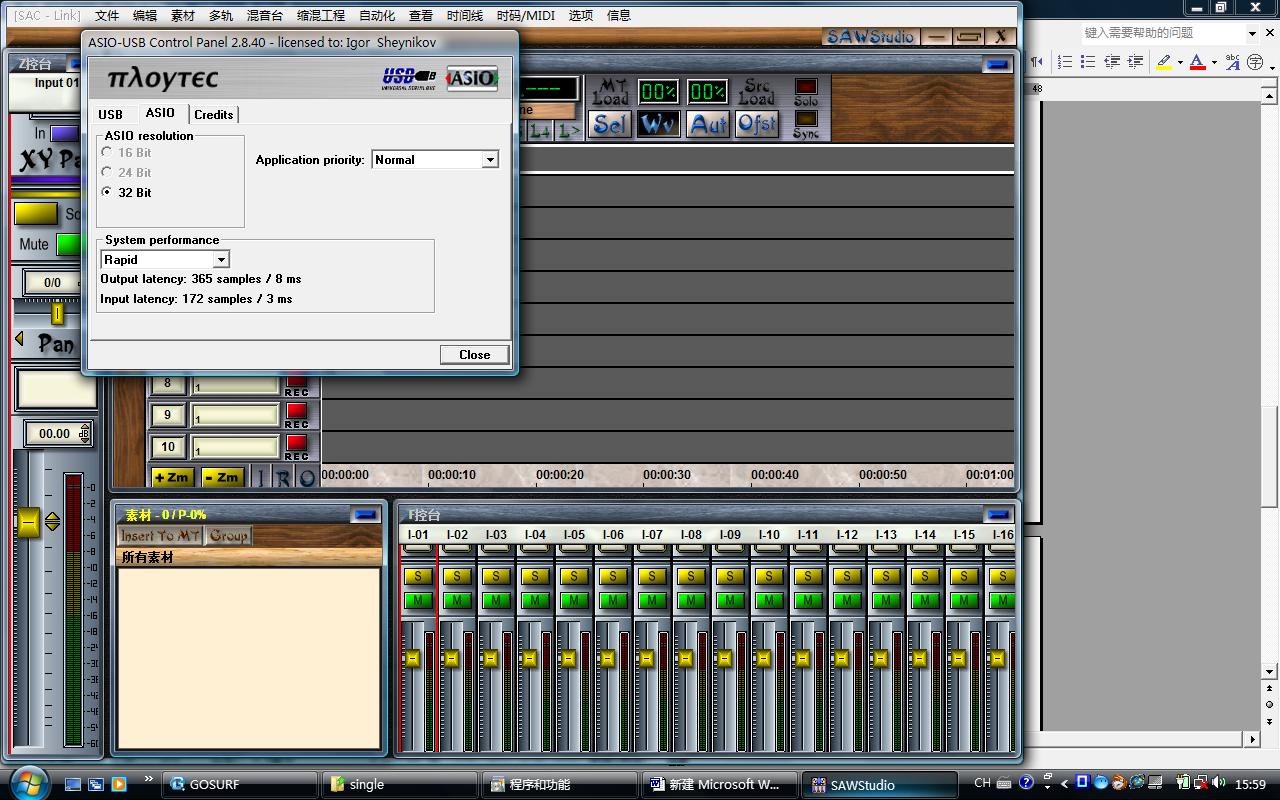Open the Word font color dropdown arrow
Image resolution: width=1280 pixels, height=800 pixels.
[x=1214, y=62]
